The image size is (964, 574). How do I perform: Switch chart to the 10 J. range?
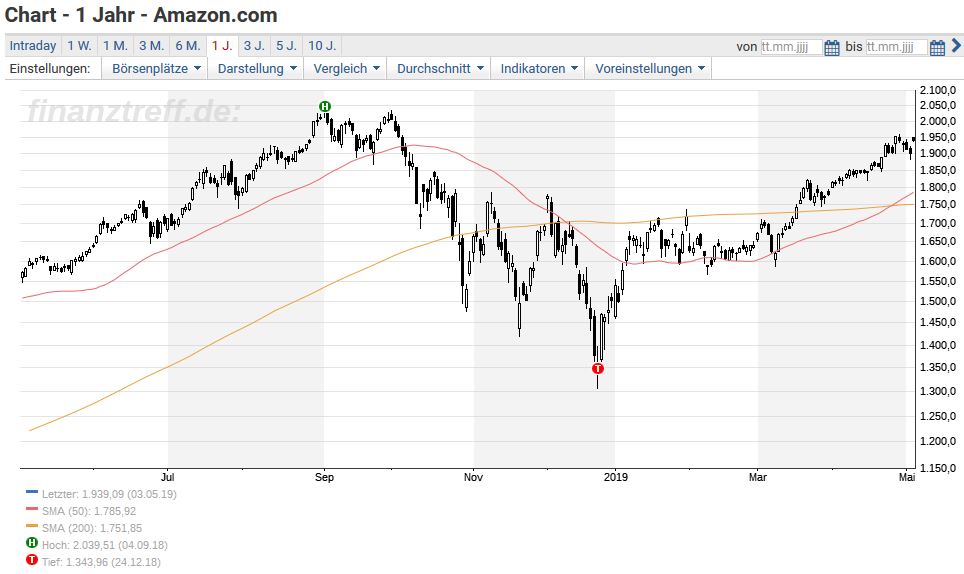click(x=322, y=45)
